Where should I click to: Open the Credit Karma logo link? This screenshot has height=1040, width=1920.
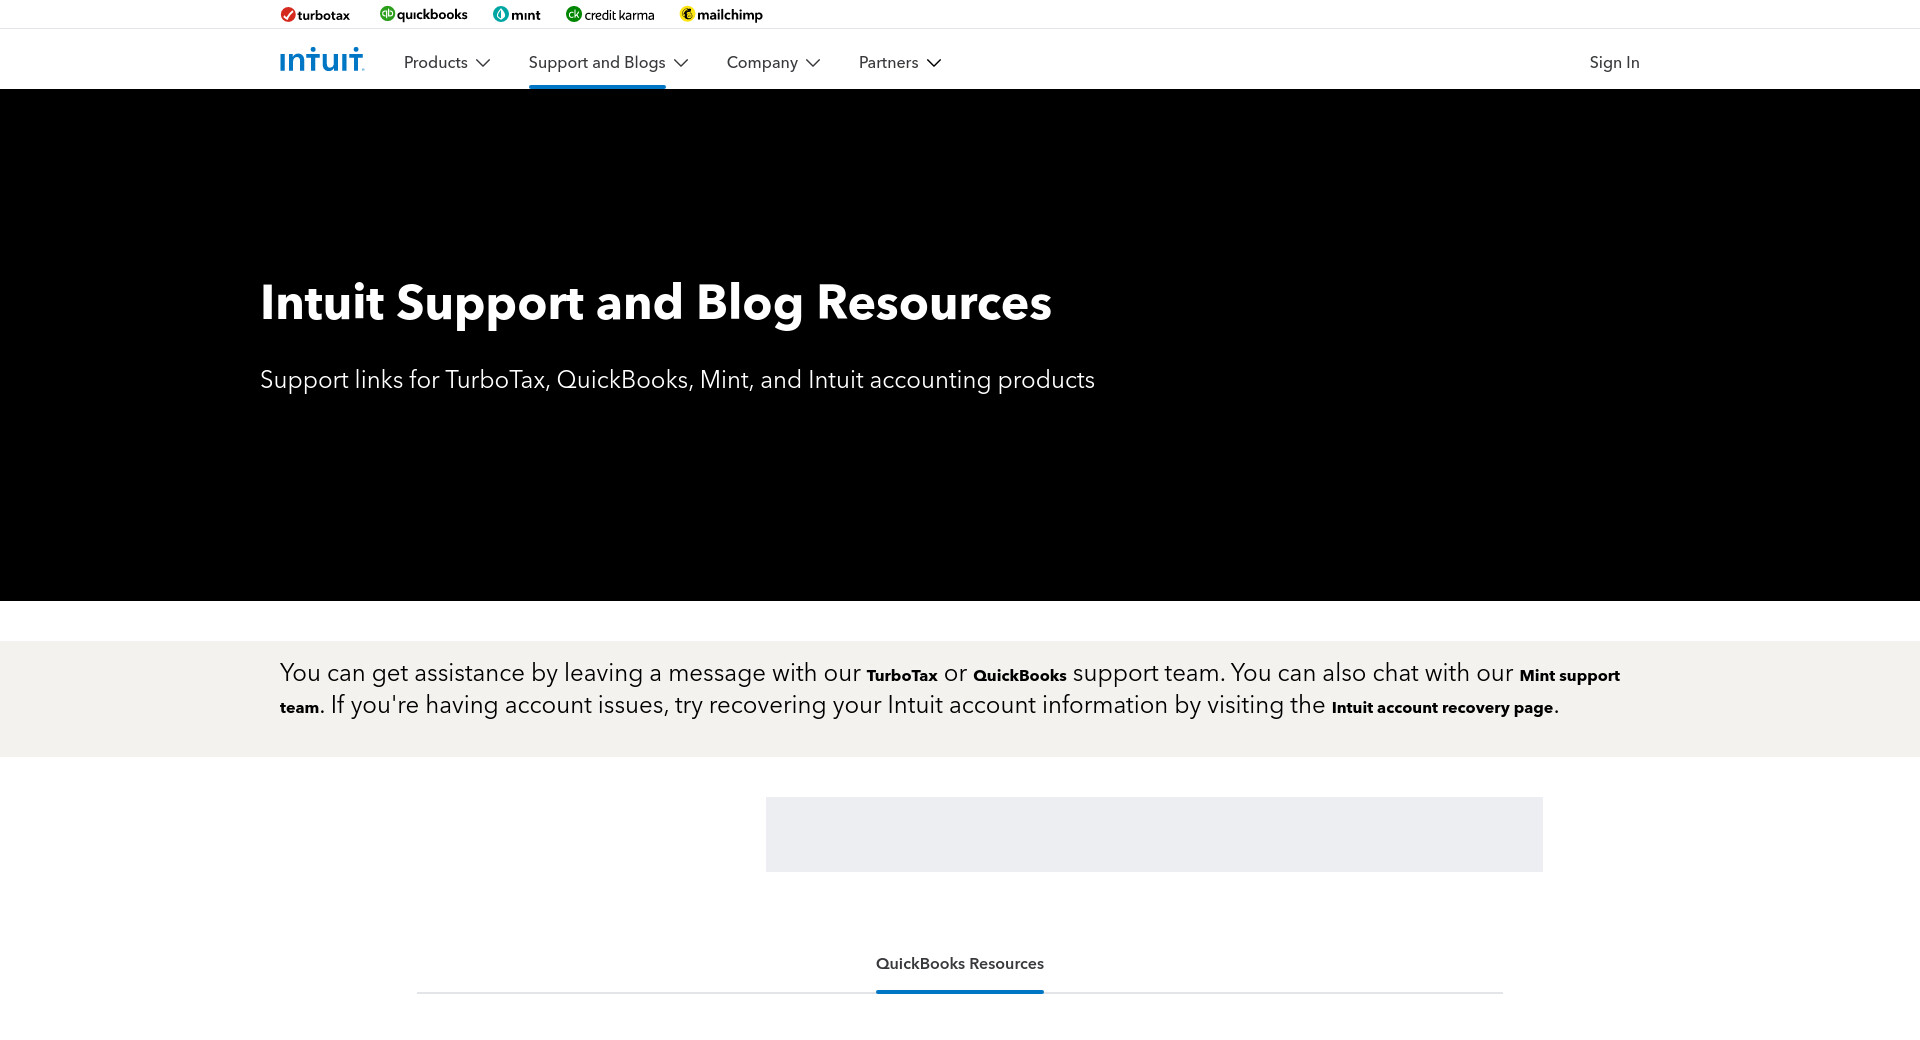610,15
